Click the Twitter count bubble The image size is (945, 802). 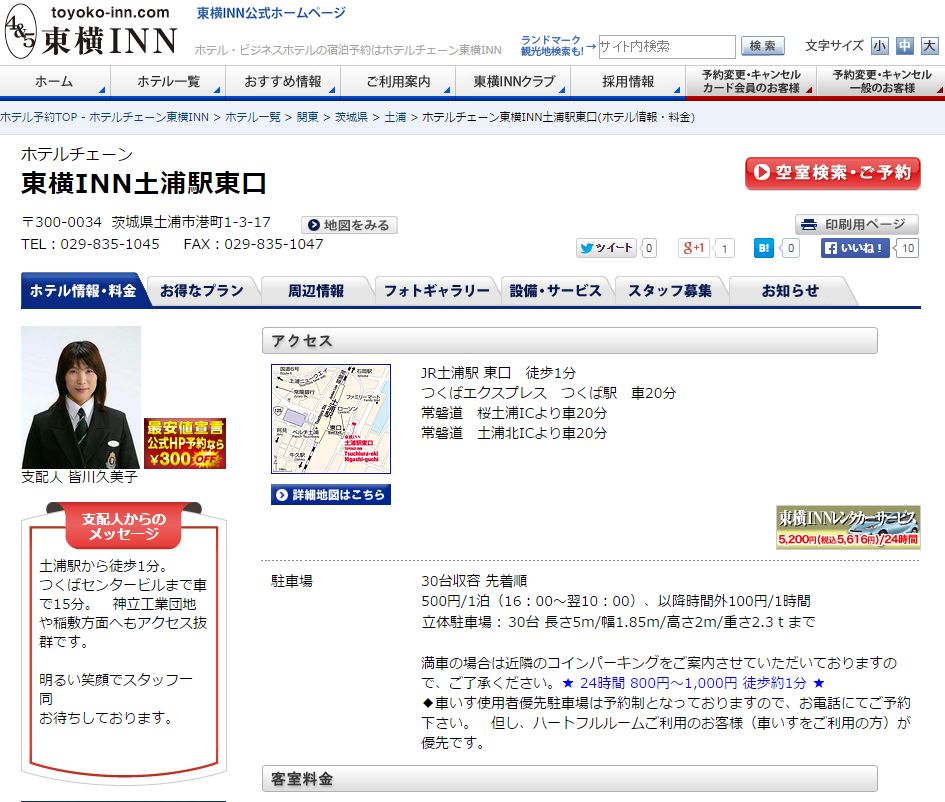[x=648, y=248]
